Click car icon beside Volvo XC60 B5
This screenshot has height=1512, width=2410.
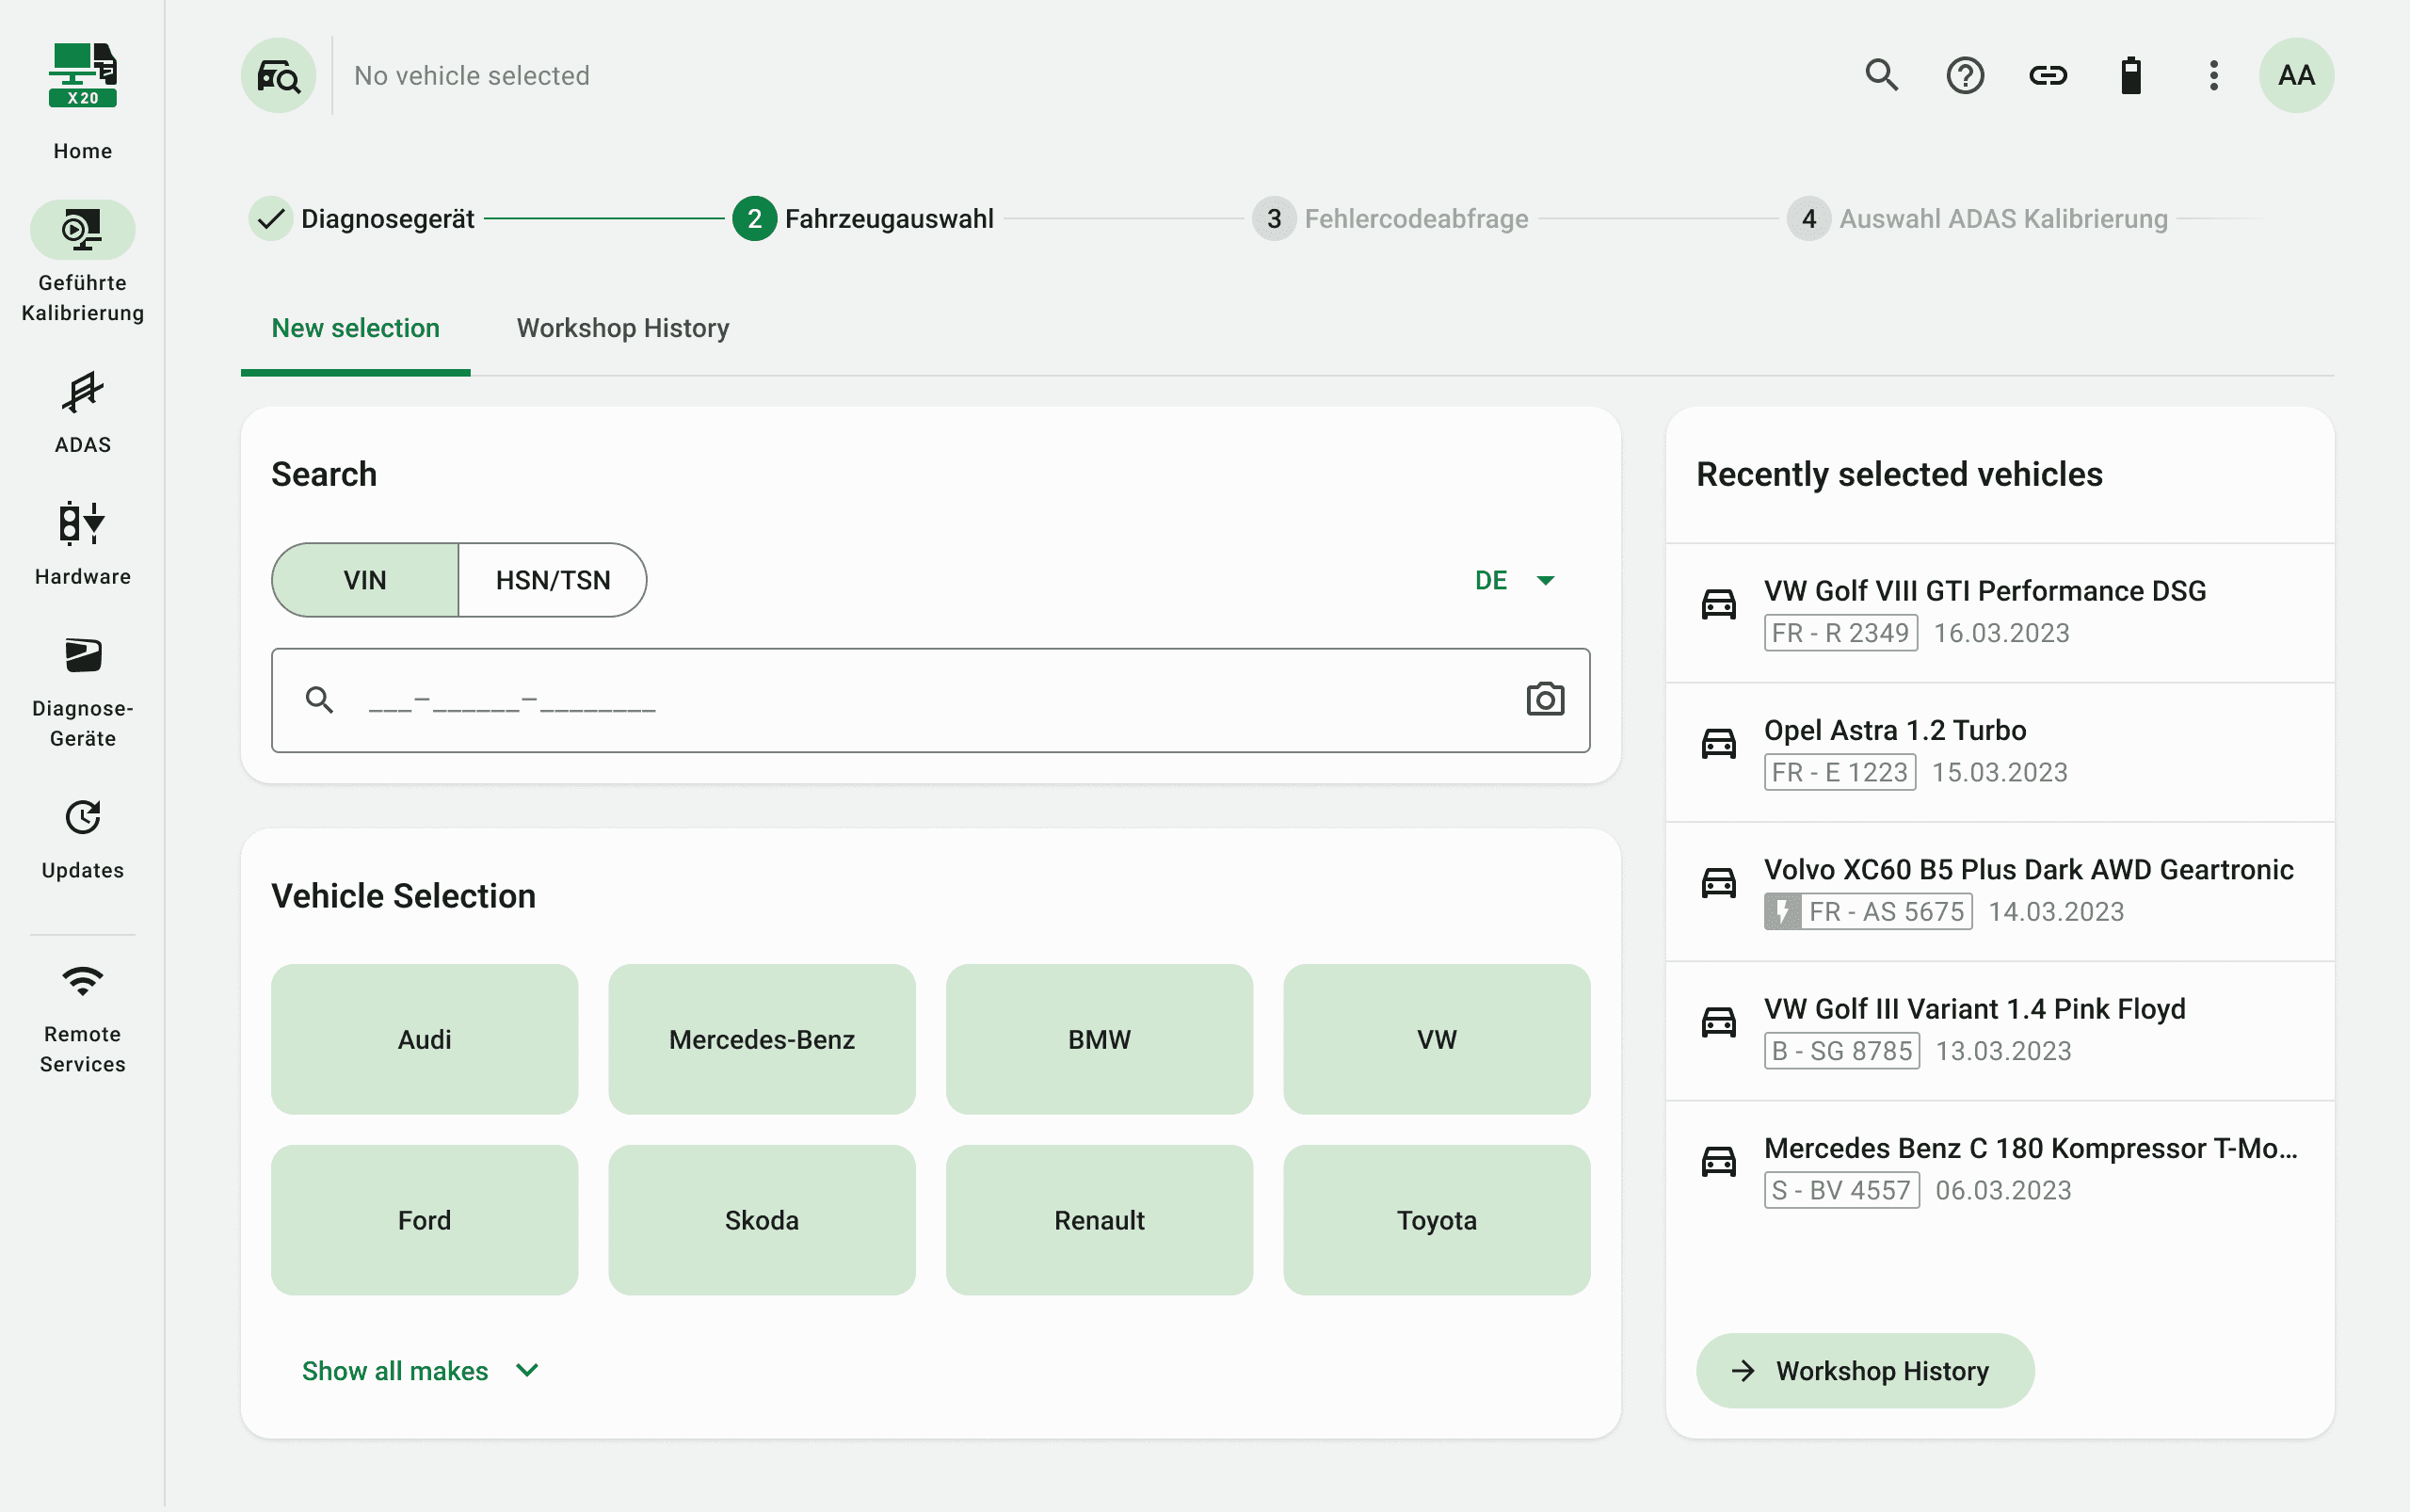click(1719, 881)
